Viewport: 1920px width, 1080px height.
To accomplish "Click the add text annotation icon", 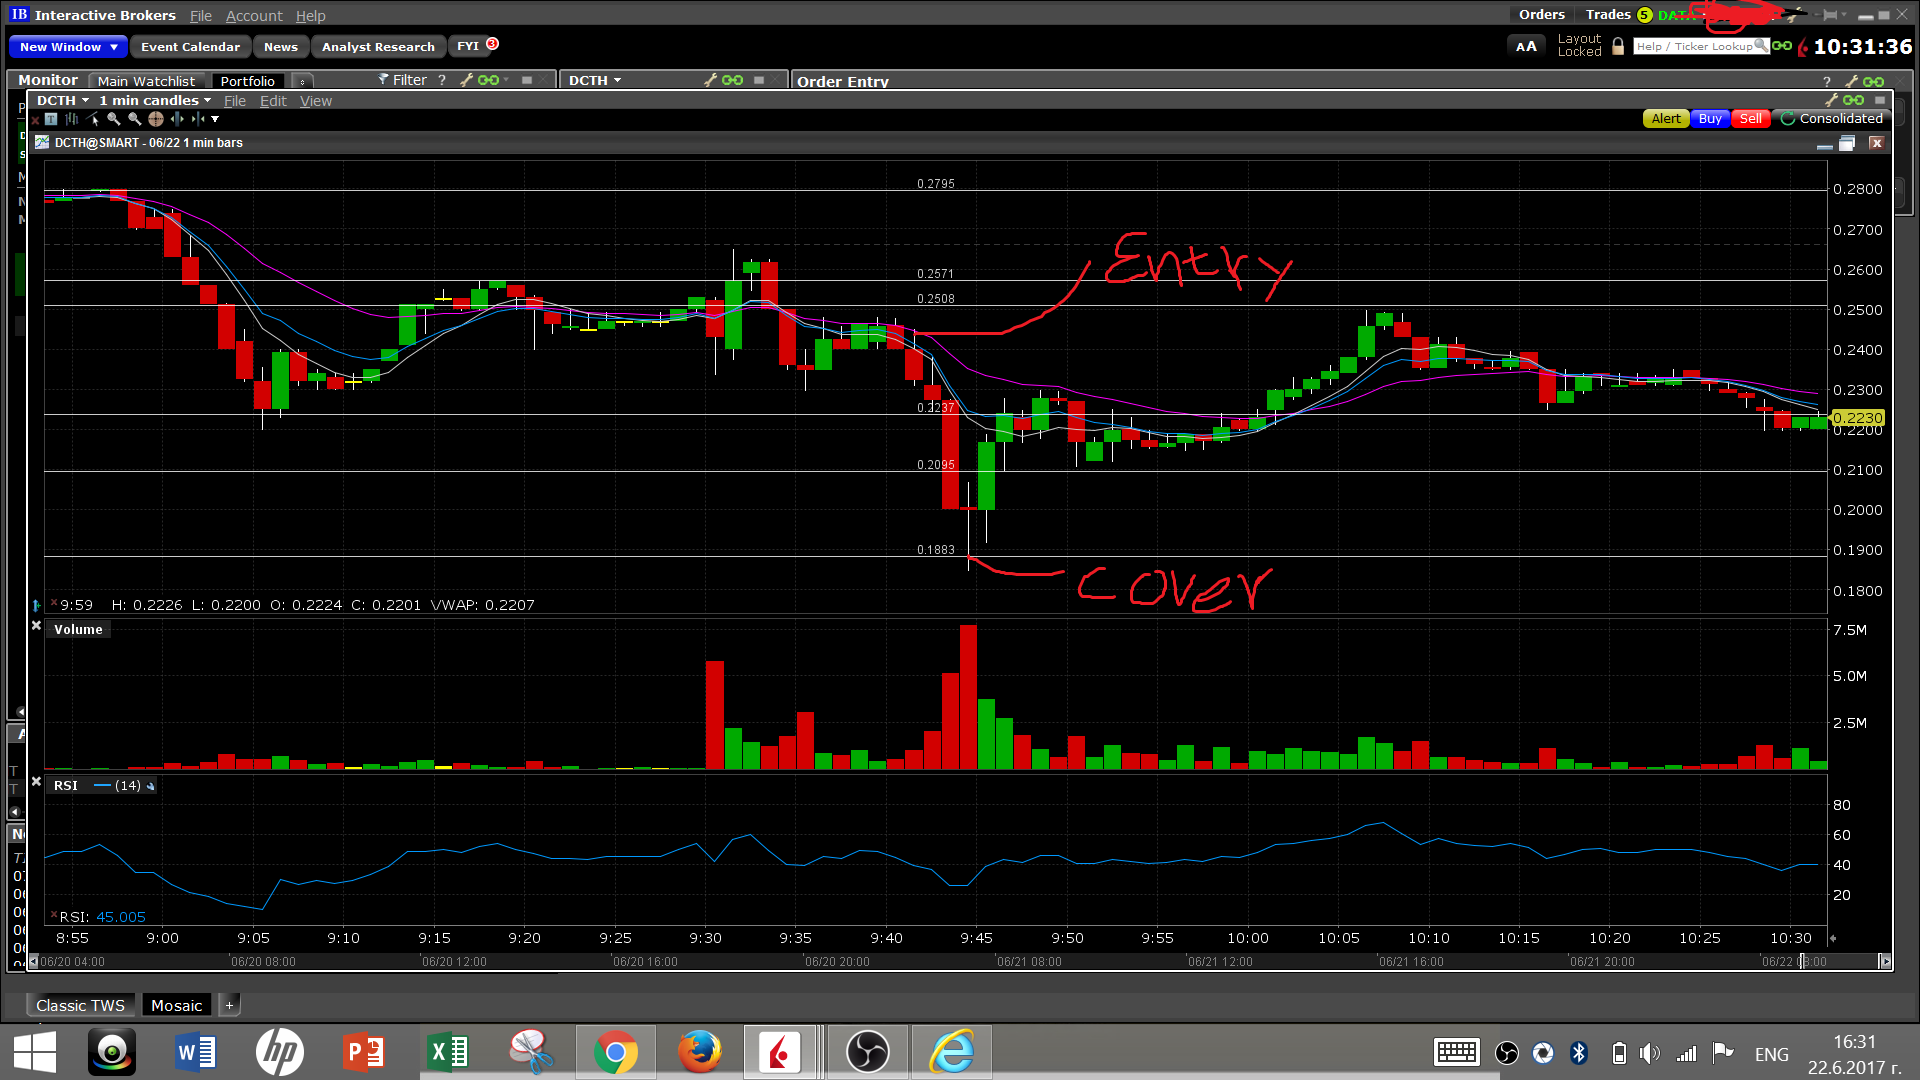I will pos(51,119).
